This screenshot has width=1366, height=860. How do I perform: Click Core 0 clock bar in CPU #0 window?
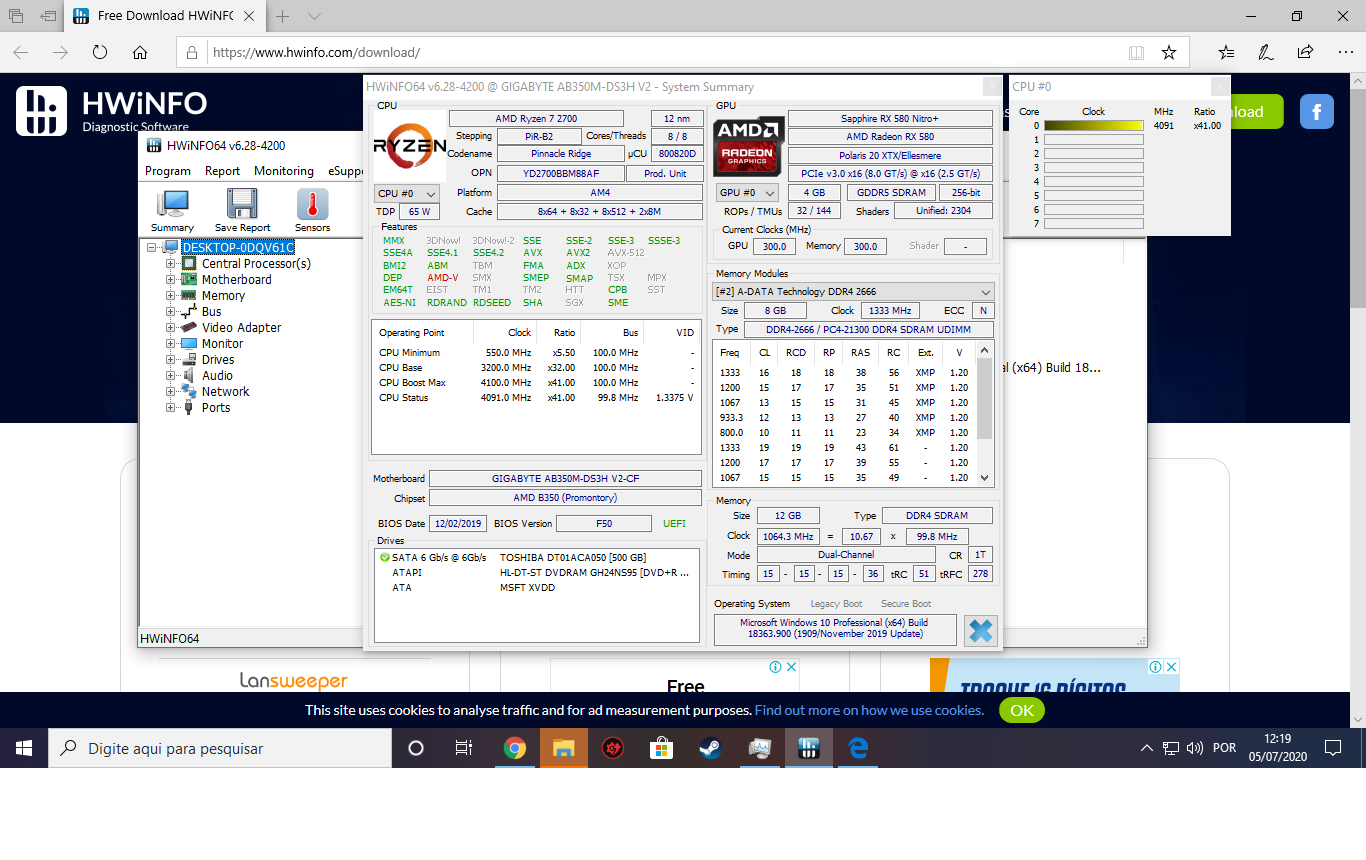point(1093,126)
